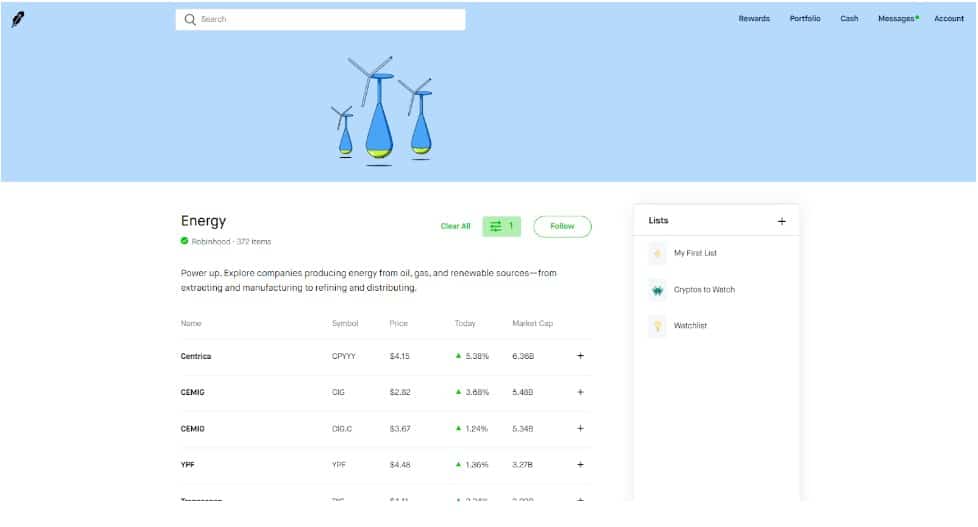The height and width of the screenshot is (527, 978).
Task: Click the $2.82 price value
Action: pos(400,393)
